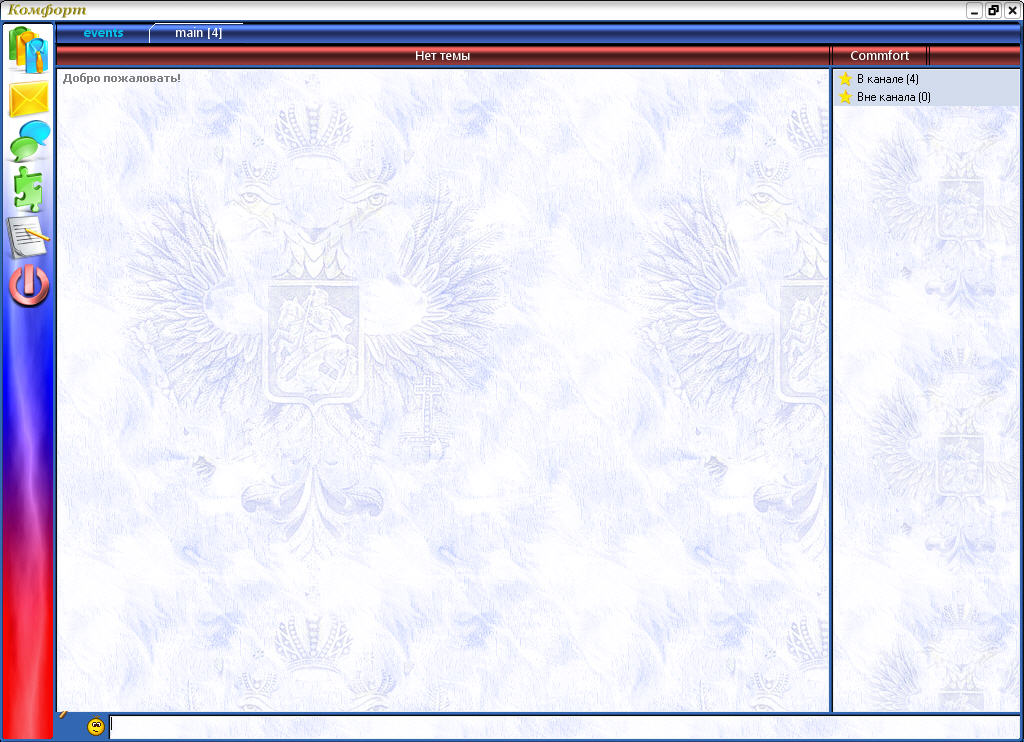Expand the 'Вне канала (0)' group
1024x742 pixels.
(x=926, y=97)
